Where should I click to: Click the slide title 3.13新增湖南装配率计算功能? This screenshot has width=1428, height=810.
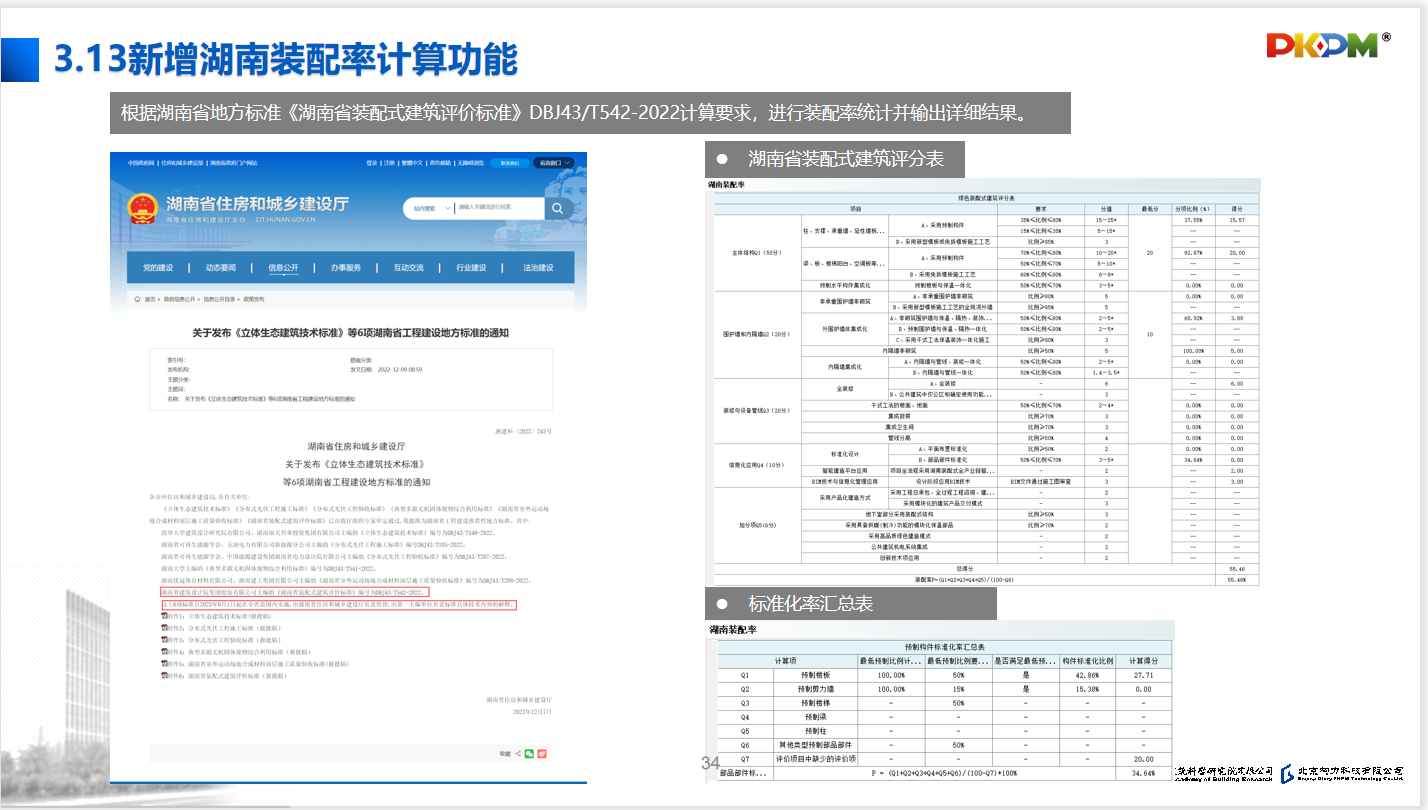tap(286, 60)
